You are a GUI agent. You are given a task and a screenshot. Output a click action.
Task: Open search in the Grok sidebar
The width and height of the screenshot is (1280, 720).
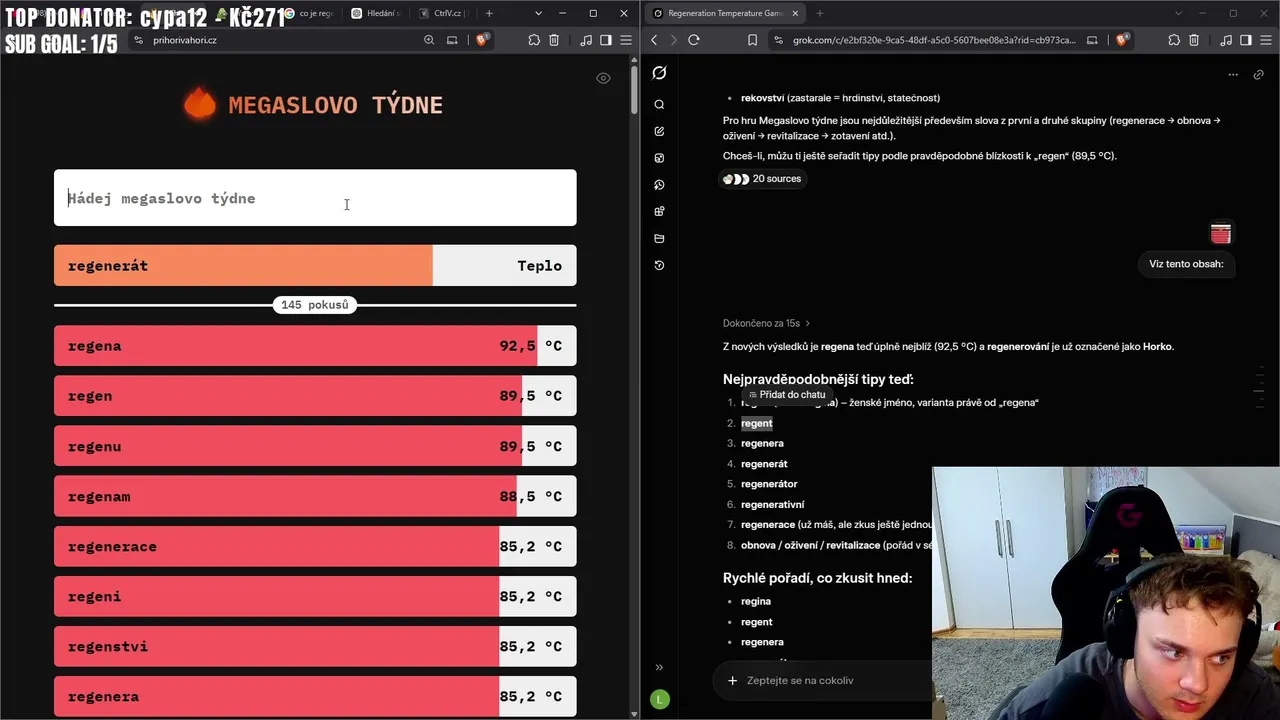tap(659, 104)
